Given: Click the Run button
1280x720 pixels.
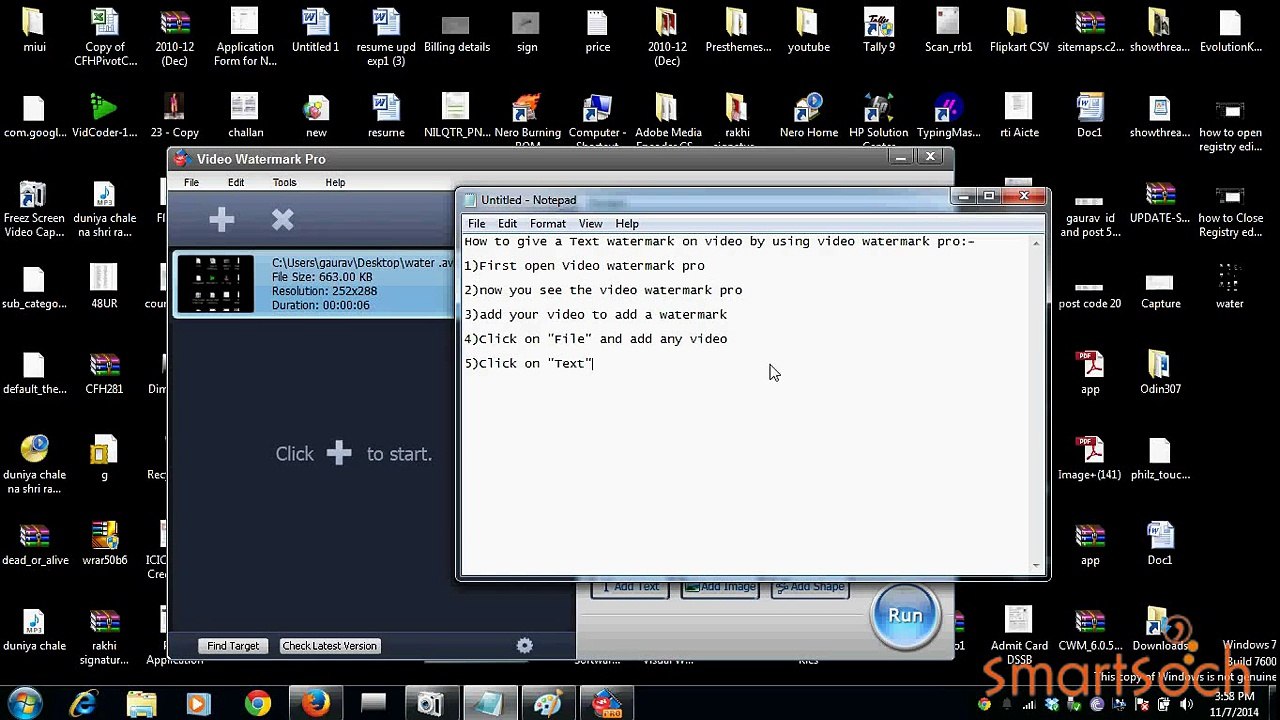Looking at the screenshot, I should click(905, 615).
